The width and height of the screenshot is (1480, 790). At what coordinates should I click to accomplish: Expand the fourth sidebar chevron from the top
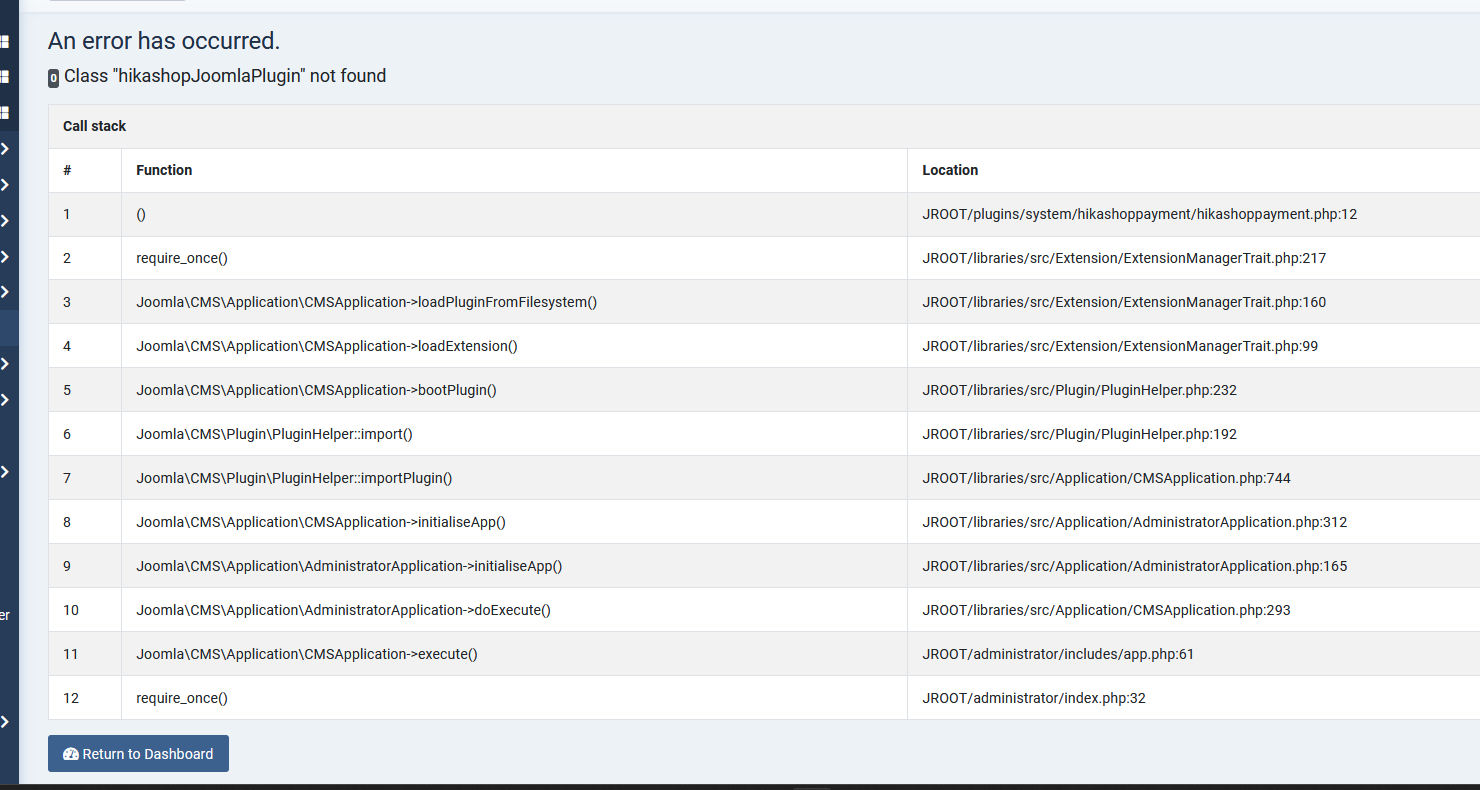click(5, 257)
